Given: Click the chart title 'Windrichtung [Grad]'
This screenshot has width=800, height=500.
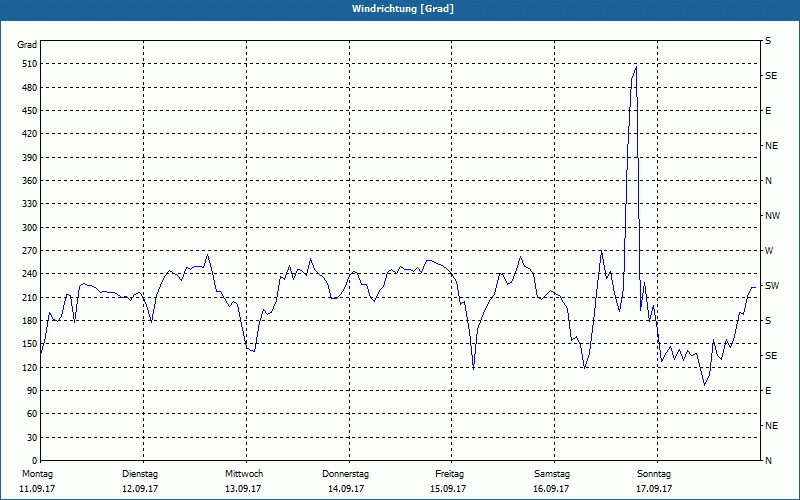Looking at the screenshot, I should coord(403,9).
